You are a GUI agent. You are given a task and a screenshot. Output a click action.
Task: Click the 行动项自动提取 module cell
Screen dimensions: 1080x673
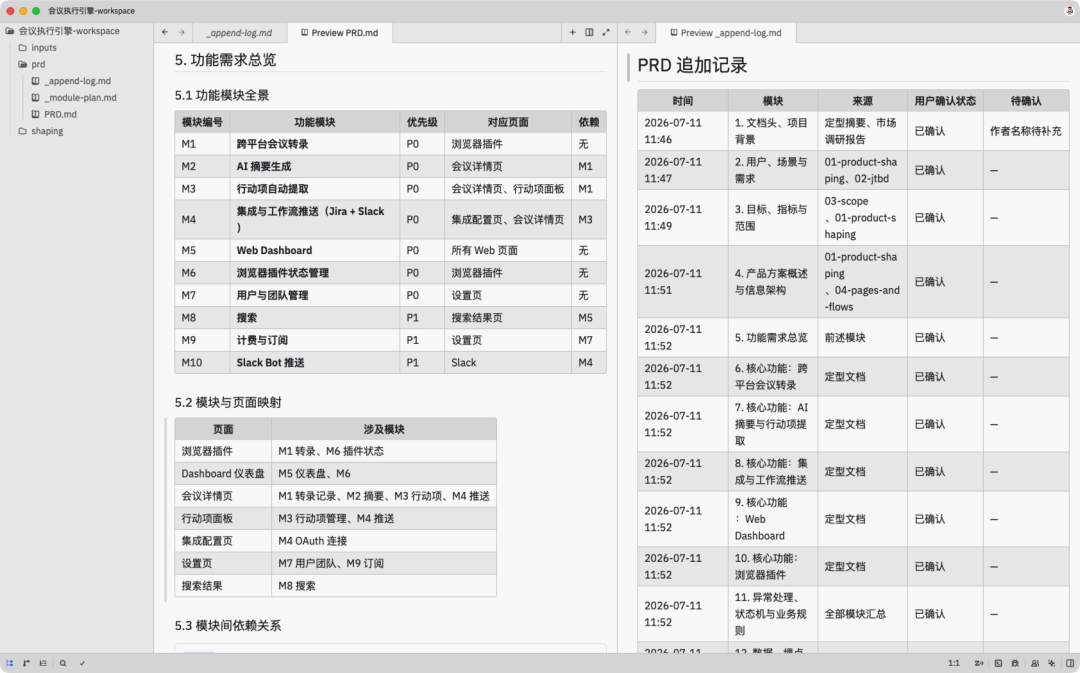315,189
